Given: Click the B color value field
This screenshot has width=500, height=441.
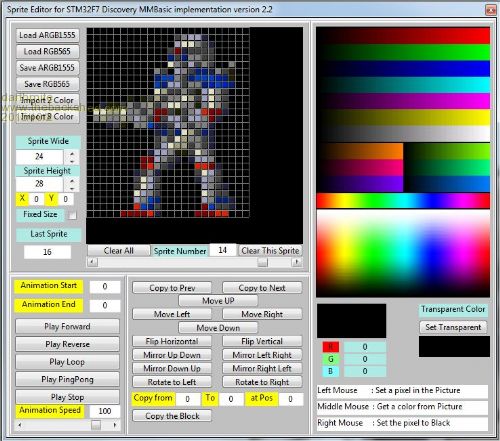Looking at the screenshot, I should click(365, 371).
